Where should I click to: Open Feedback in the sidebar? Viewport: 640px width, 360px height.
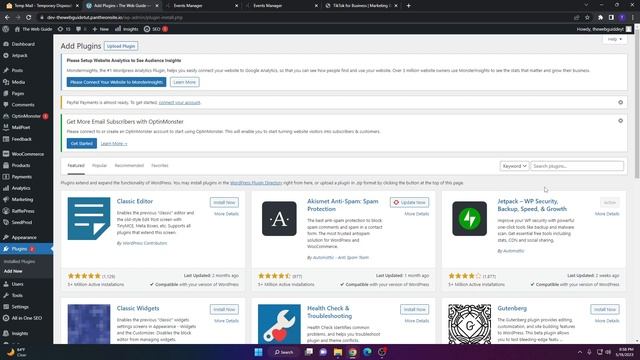coord(21,139)
